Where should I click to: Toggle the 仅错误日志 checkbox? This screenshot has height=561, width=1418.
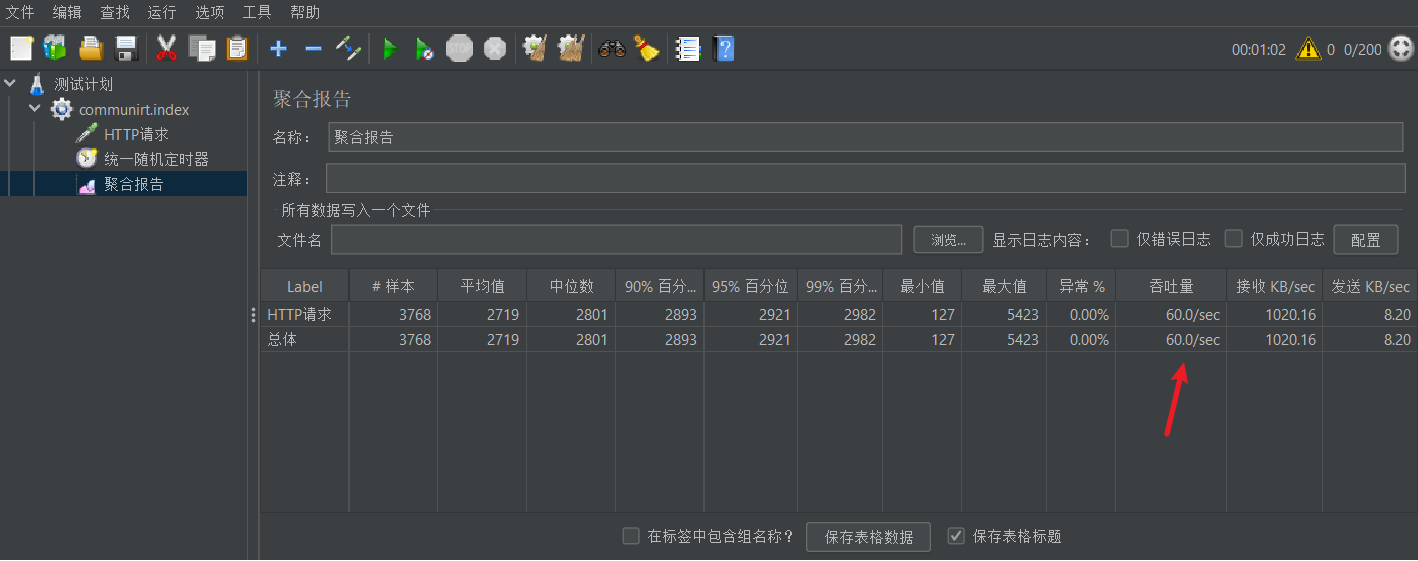1120,238
